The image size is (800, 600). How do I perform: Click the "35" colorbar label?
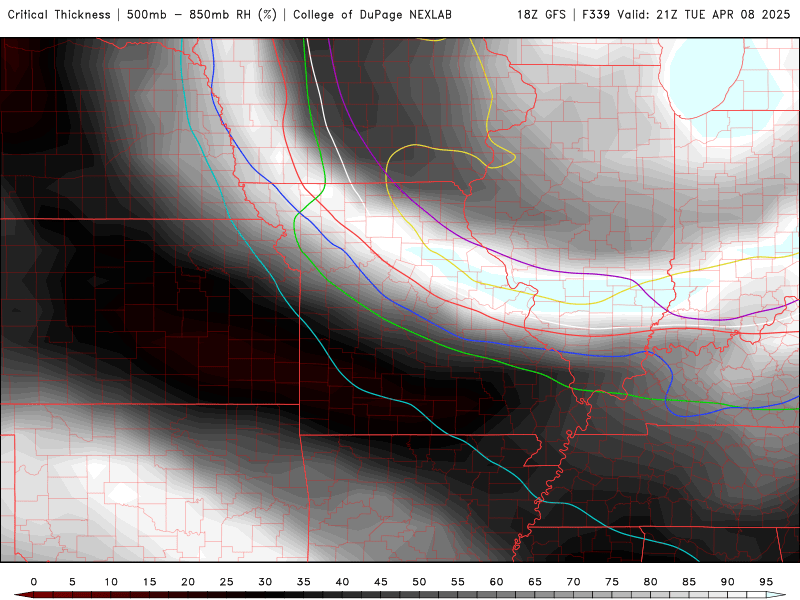[x=304, y=582]
